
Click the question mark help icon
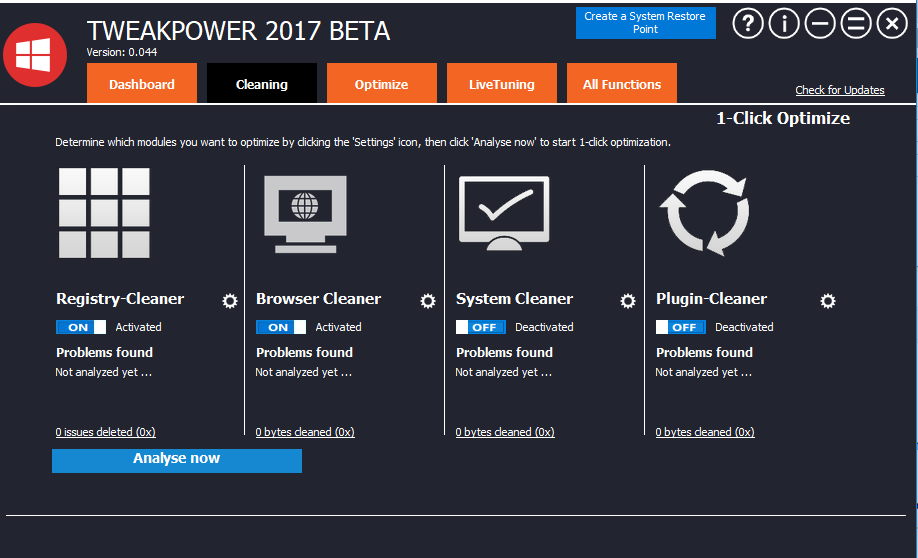click(x=748, y=24)
